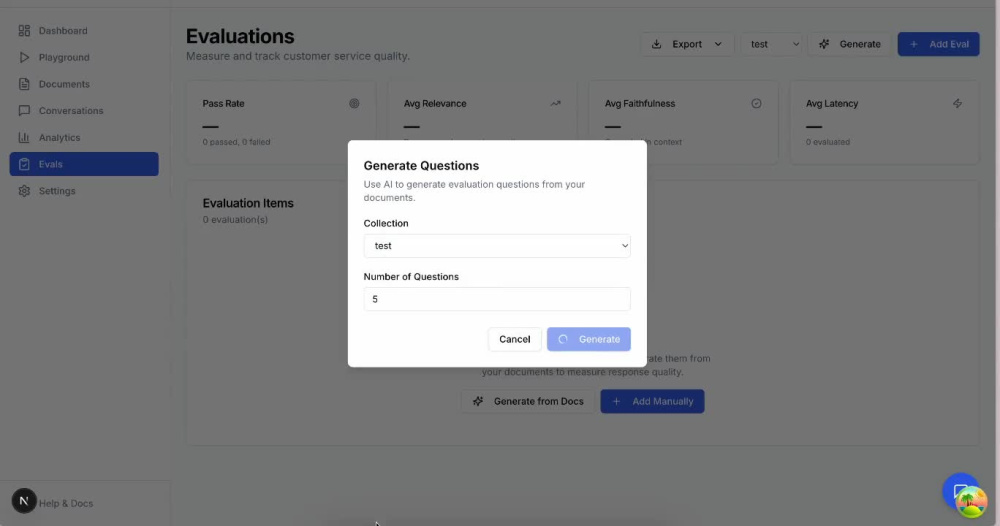Click the Add Manually button

tap(652, 401)
